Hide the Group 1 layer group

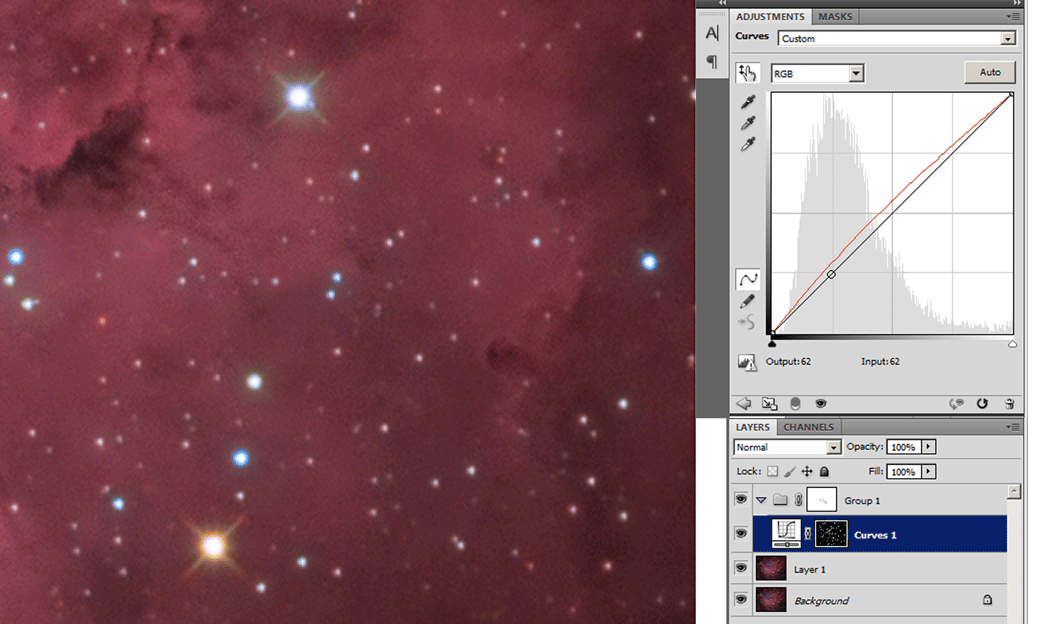741,499
